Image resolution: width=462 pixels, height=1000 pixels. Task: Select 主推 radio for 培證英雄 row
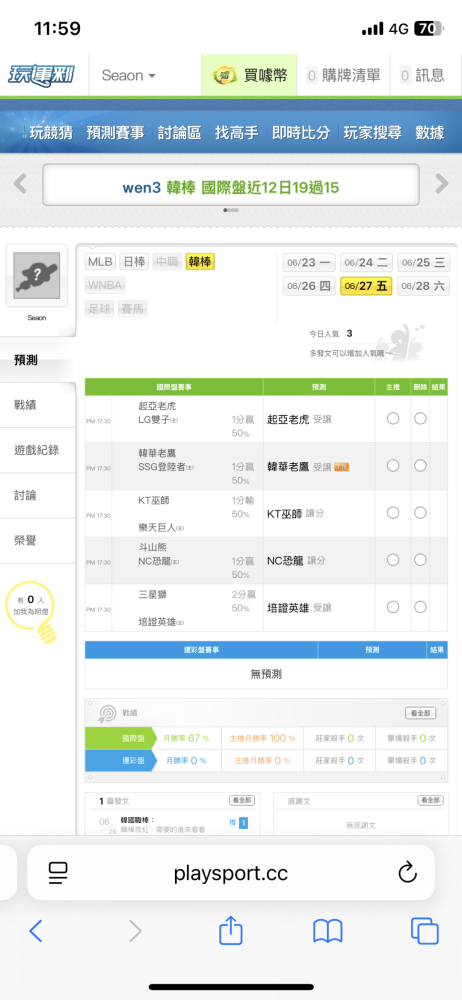tap(393, 607)
